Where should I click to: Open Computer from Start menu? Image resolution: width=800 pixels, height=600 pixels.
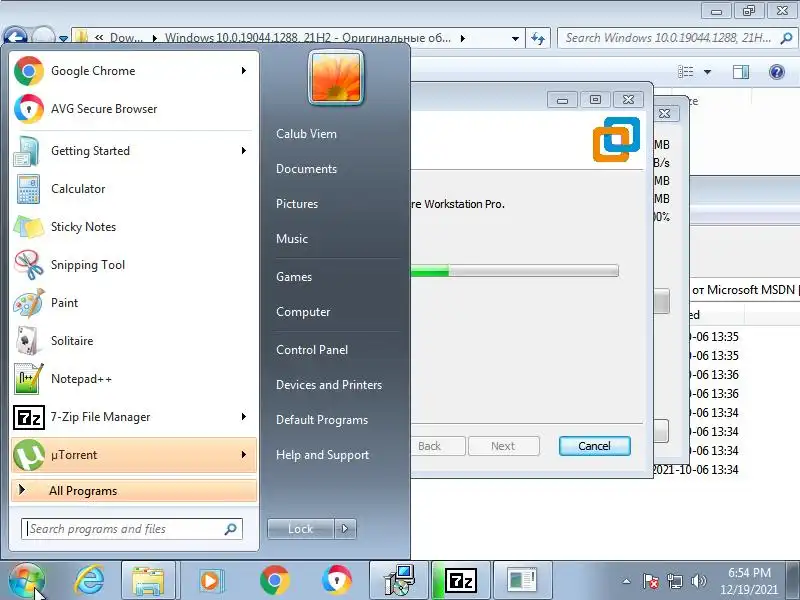(x=303, y=312)
